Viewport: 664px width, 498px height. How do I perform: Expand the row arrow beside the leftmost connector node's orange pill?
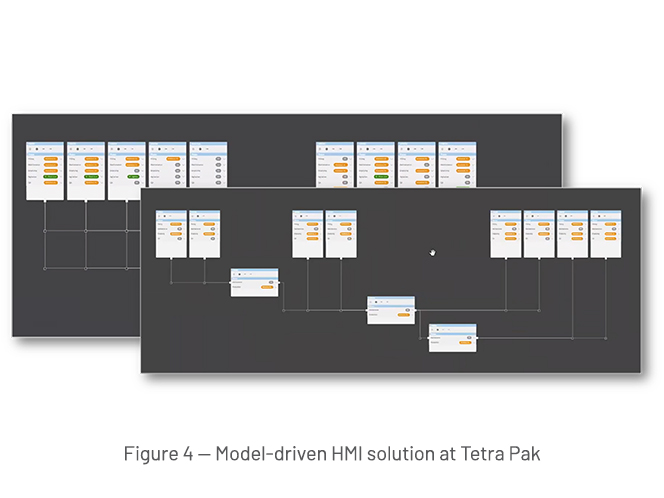pos(276,287)
